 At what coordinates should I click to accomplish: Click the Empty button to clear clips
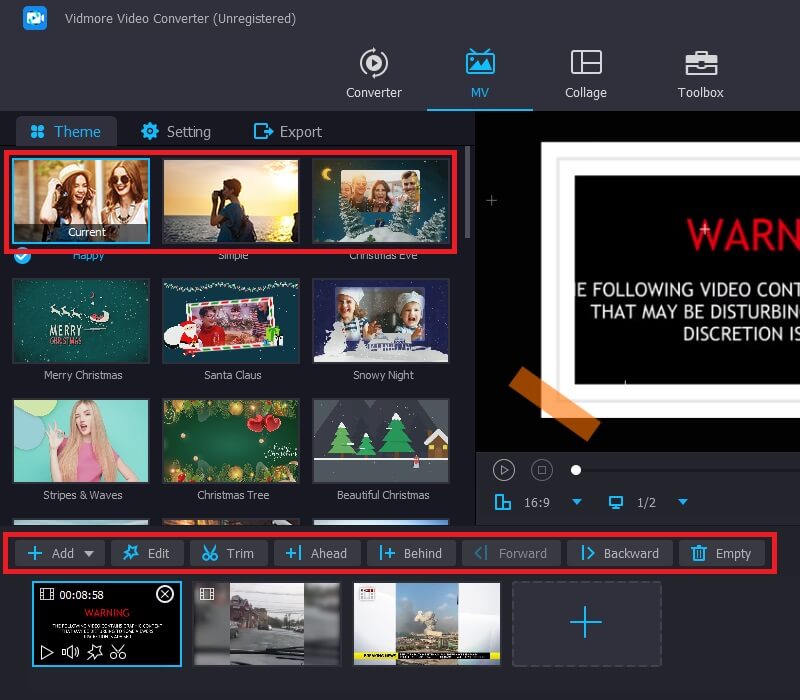click(721, 553)
